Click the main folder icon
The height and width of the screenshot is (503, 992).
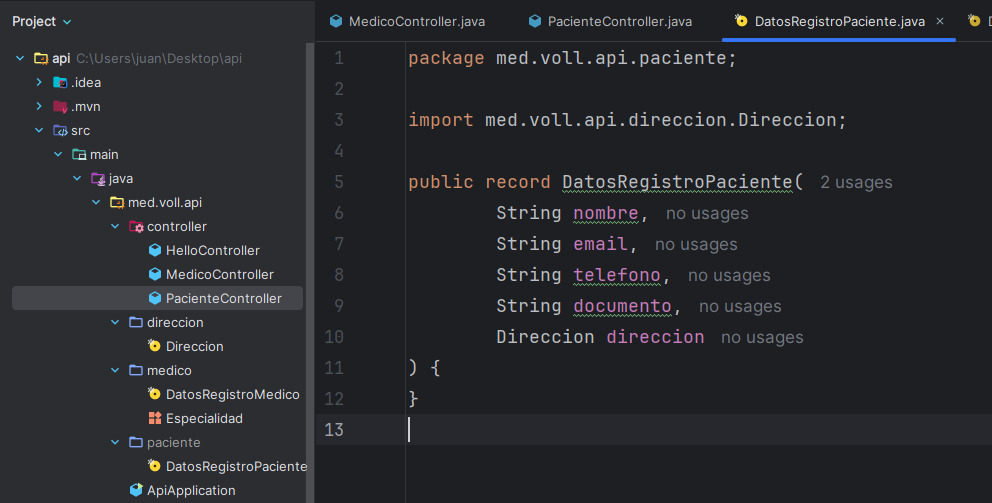click(x=79, y=154)
